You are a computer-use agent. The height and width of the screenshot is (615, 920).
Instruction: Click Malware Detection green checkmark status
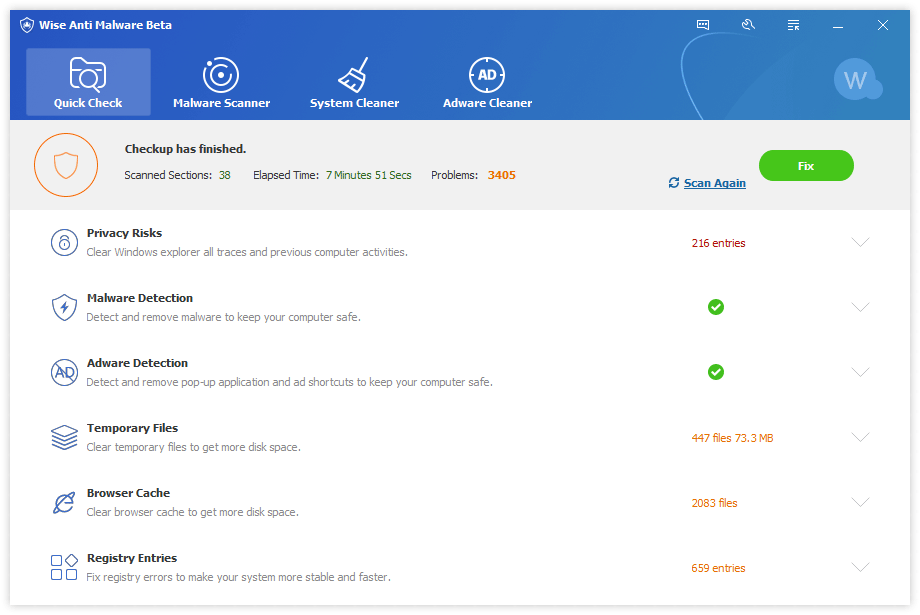pyautogui.click(x=716, y=307)
